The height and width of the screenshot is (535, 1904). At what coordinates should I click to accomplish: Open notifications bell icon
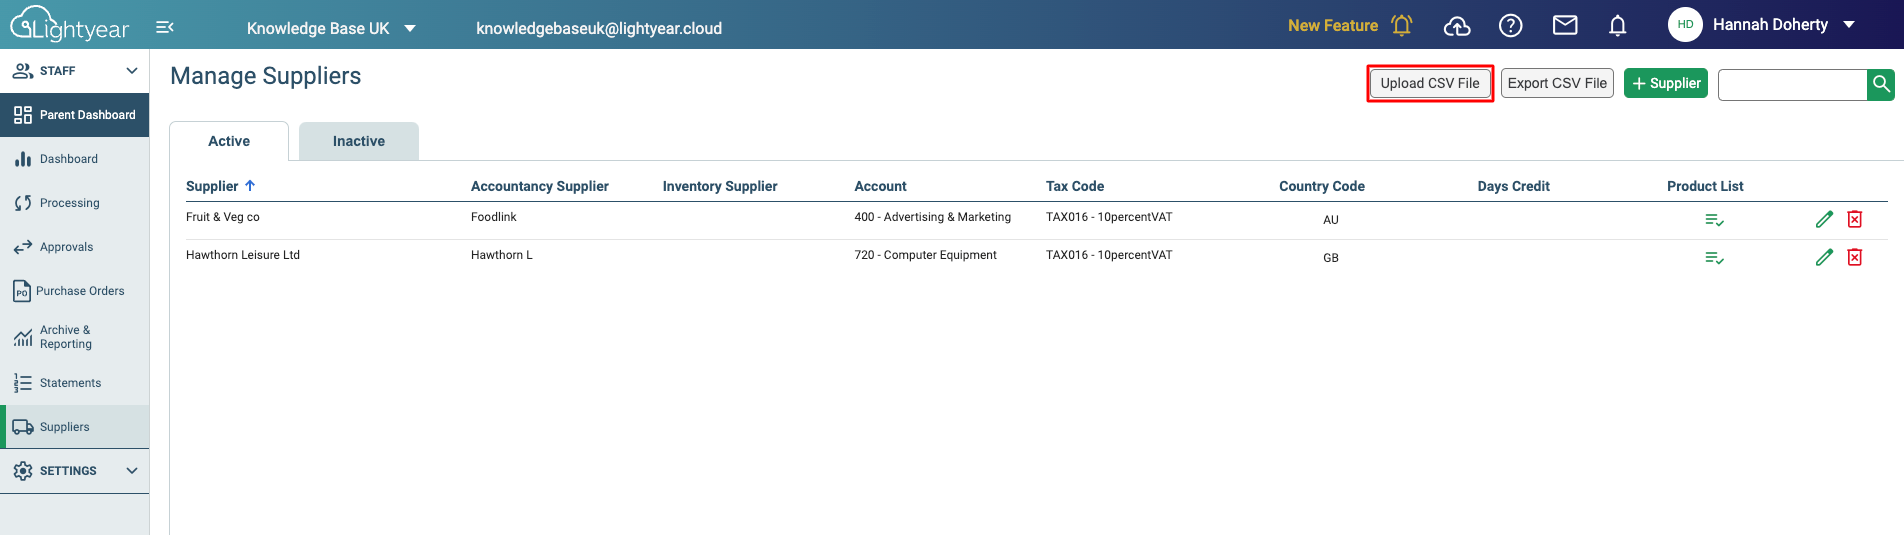pos(1618,26)
